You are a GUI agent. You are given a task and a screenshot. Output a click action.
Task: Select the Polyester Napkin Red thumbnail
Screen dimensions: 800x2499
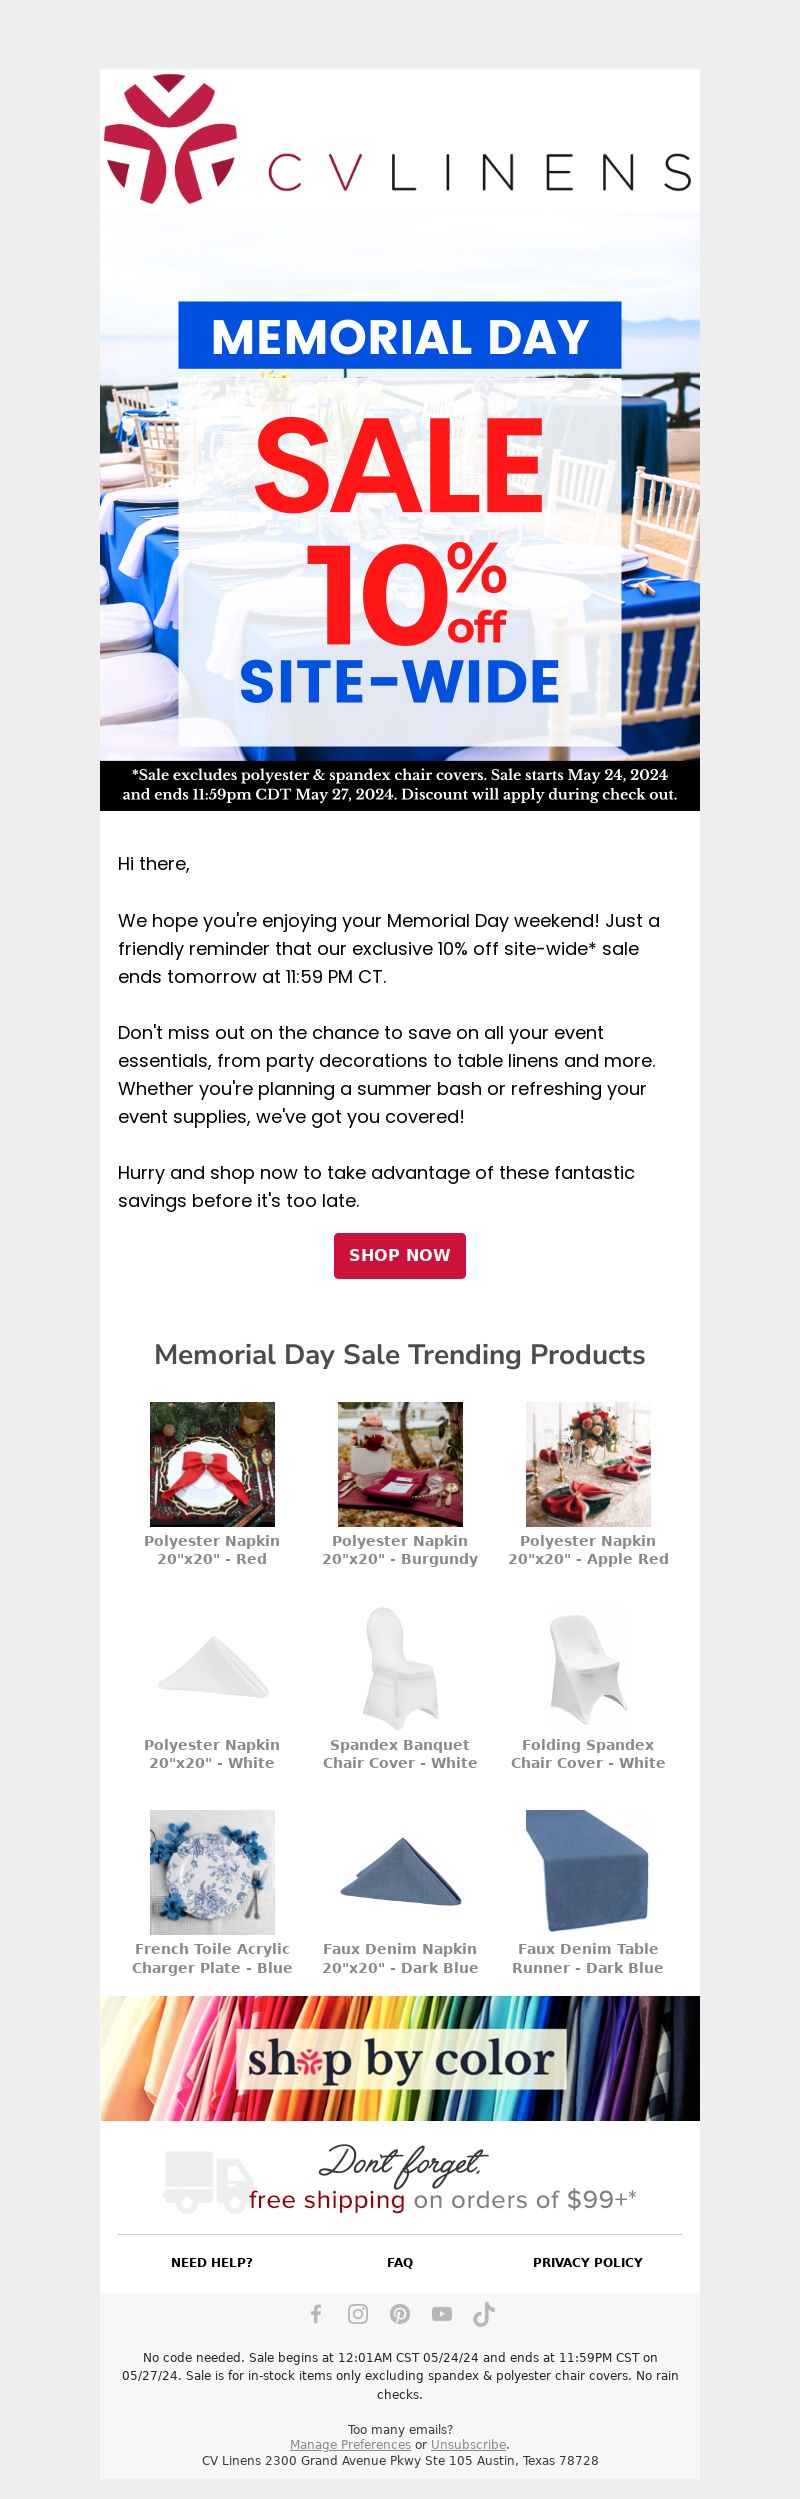tap(212, 1464)
